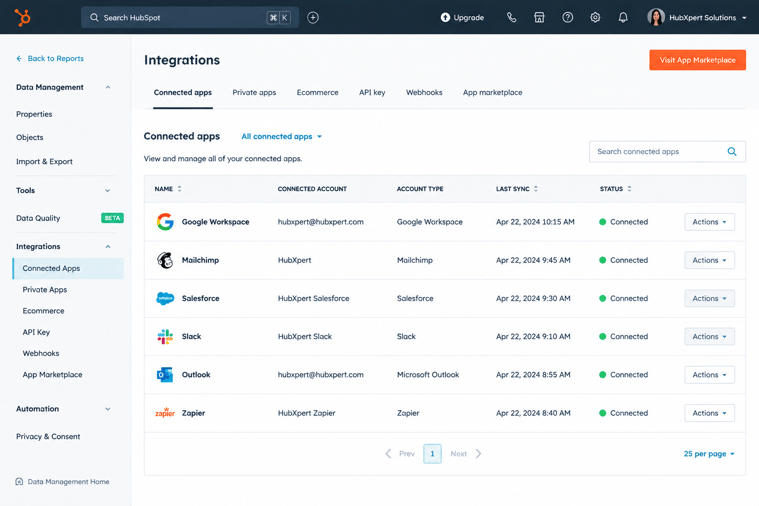Switch to the Connected apps tab
Viewport: 759px width, 506px height.
pyautogui.click(x=182, y=92)
